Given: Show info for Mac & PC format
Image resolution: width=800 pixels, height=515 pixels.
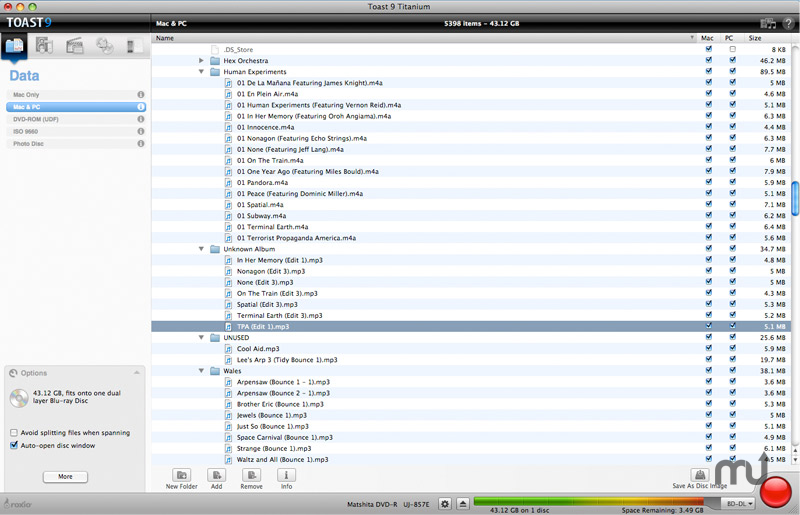Looking at the screenshot, I should [141, 107].
